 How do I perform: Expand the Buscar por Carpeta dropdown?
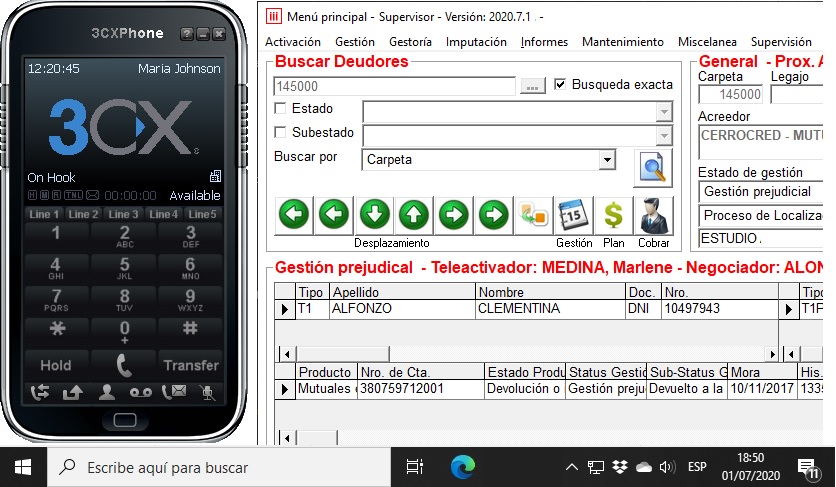tap(607, 159)
